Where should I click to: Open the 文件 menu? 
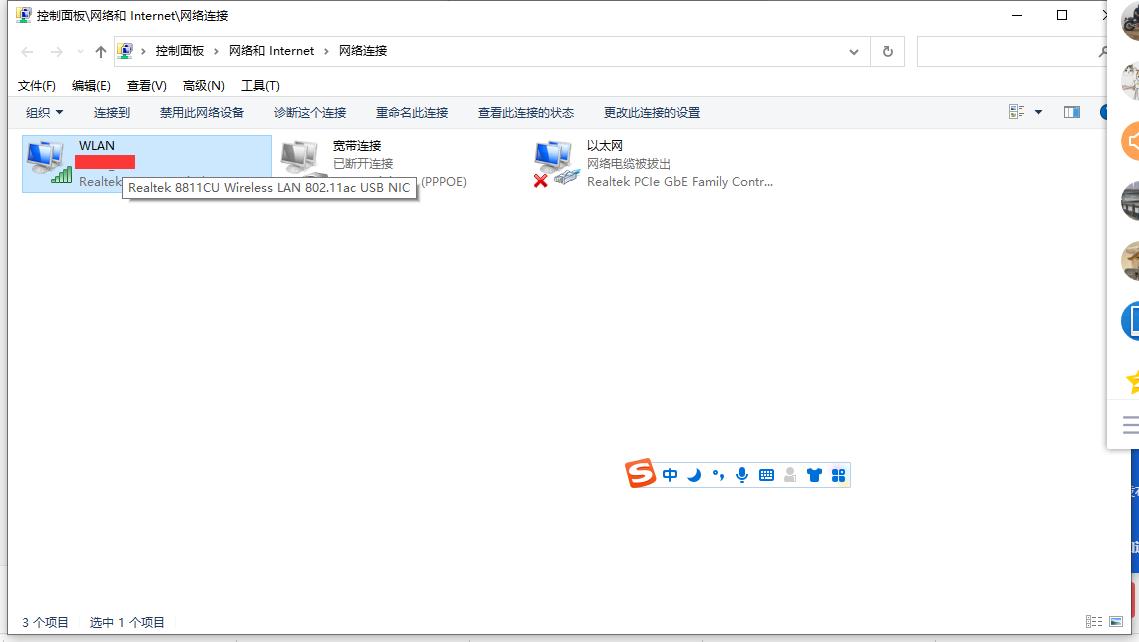[36, 85]
